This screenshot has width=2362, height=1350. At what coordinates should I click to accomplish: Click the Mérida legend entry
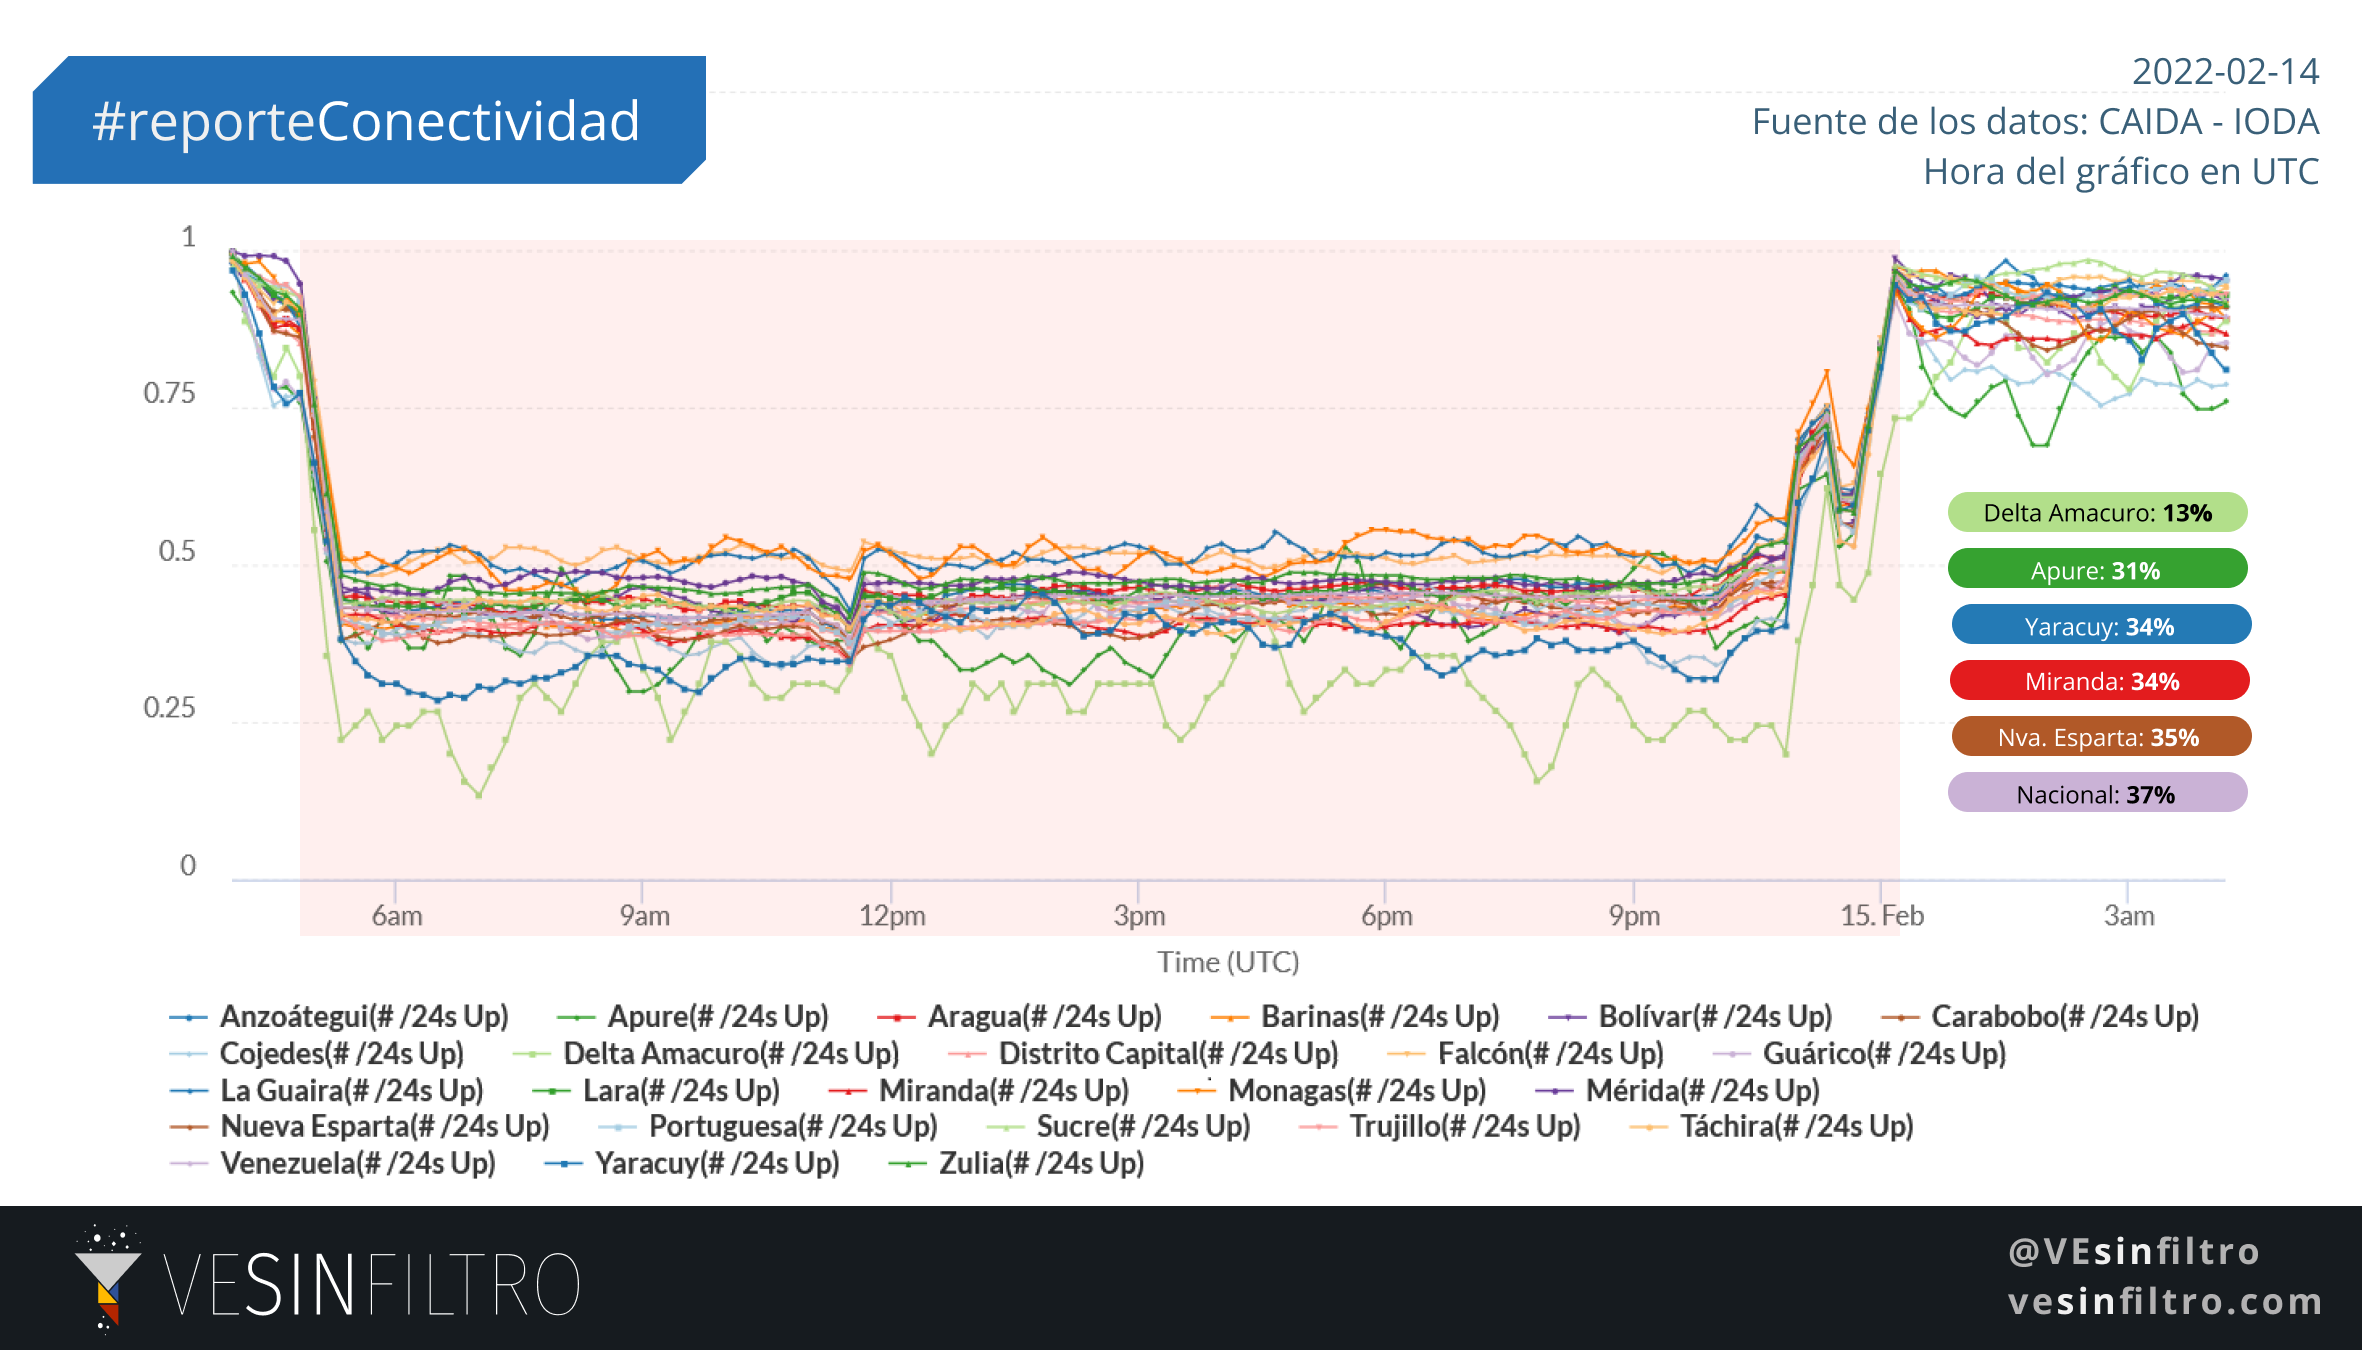tap(1678, 1090)
